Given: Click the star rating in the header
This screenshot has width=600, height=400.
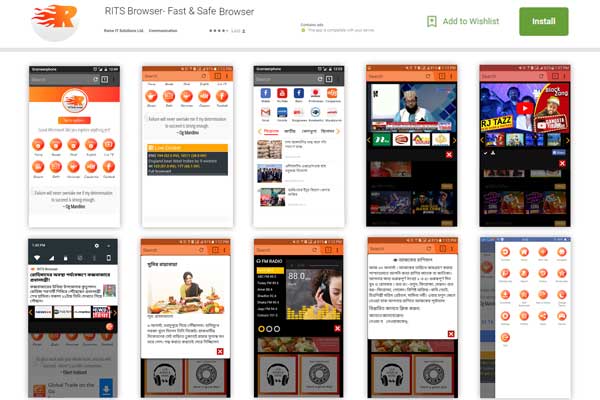Looking at the screenshot, I should point(218,31).
